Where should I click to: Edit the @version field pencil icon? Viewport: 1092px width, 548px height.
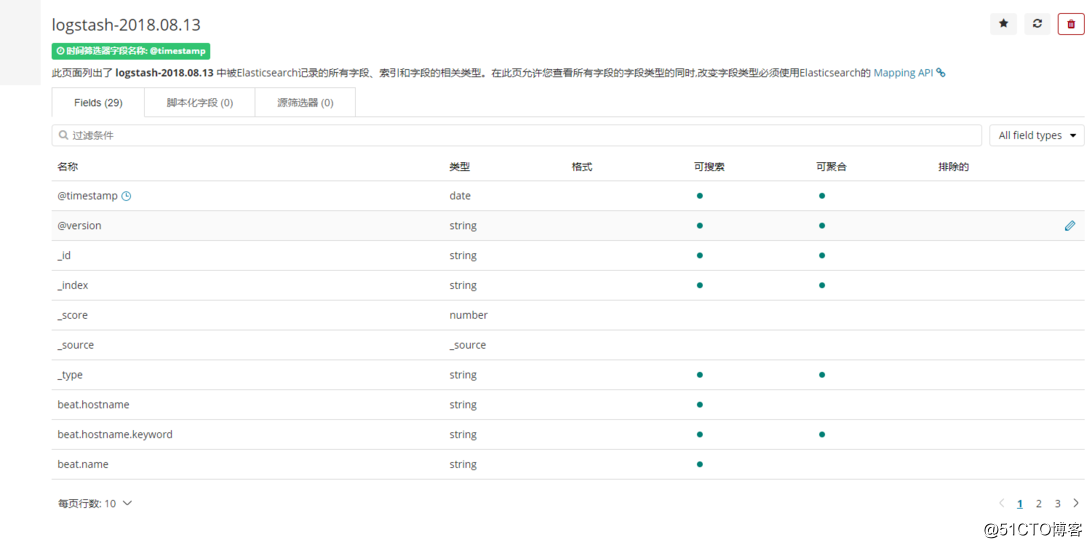click(x=1070, y=226)
